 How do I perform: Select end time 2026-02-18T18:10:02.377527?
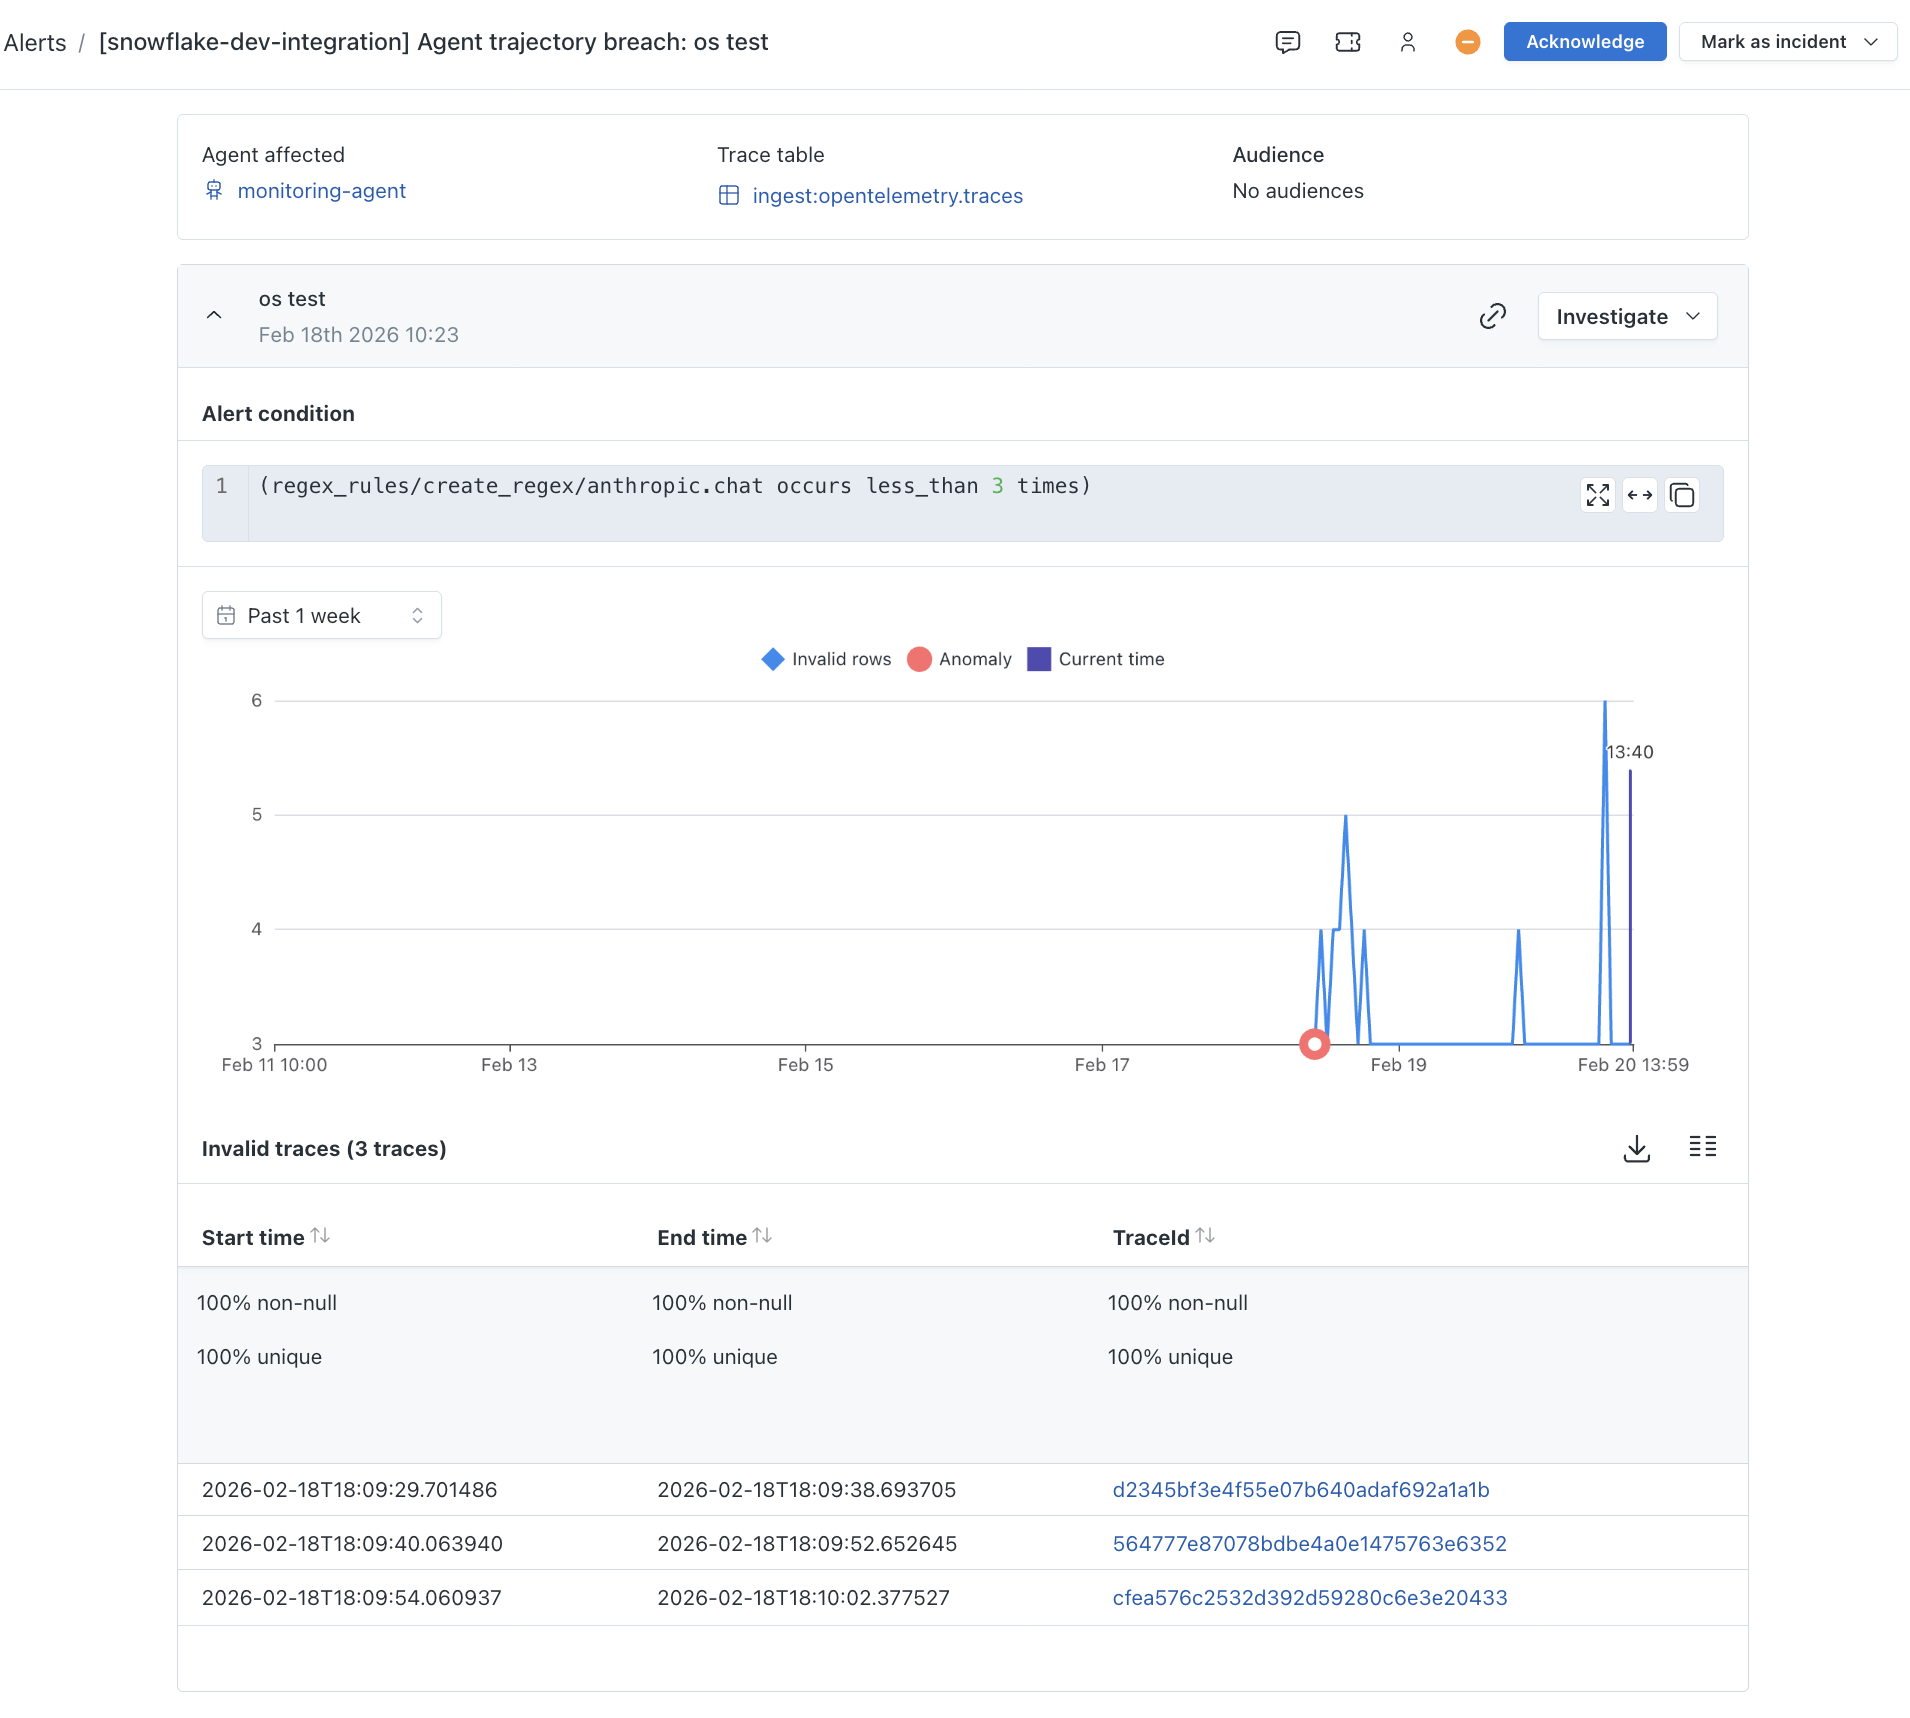(804, 1598)
